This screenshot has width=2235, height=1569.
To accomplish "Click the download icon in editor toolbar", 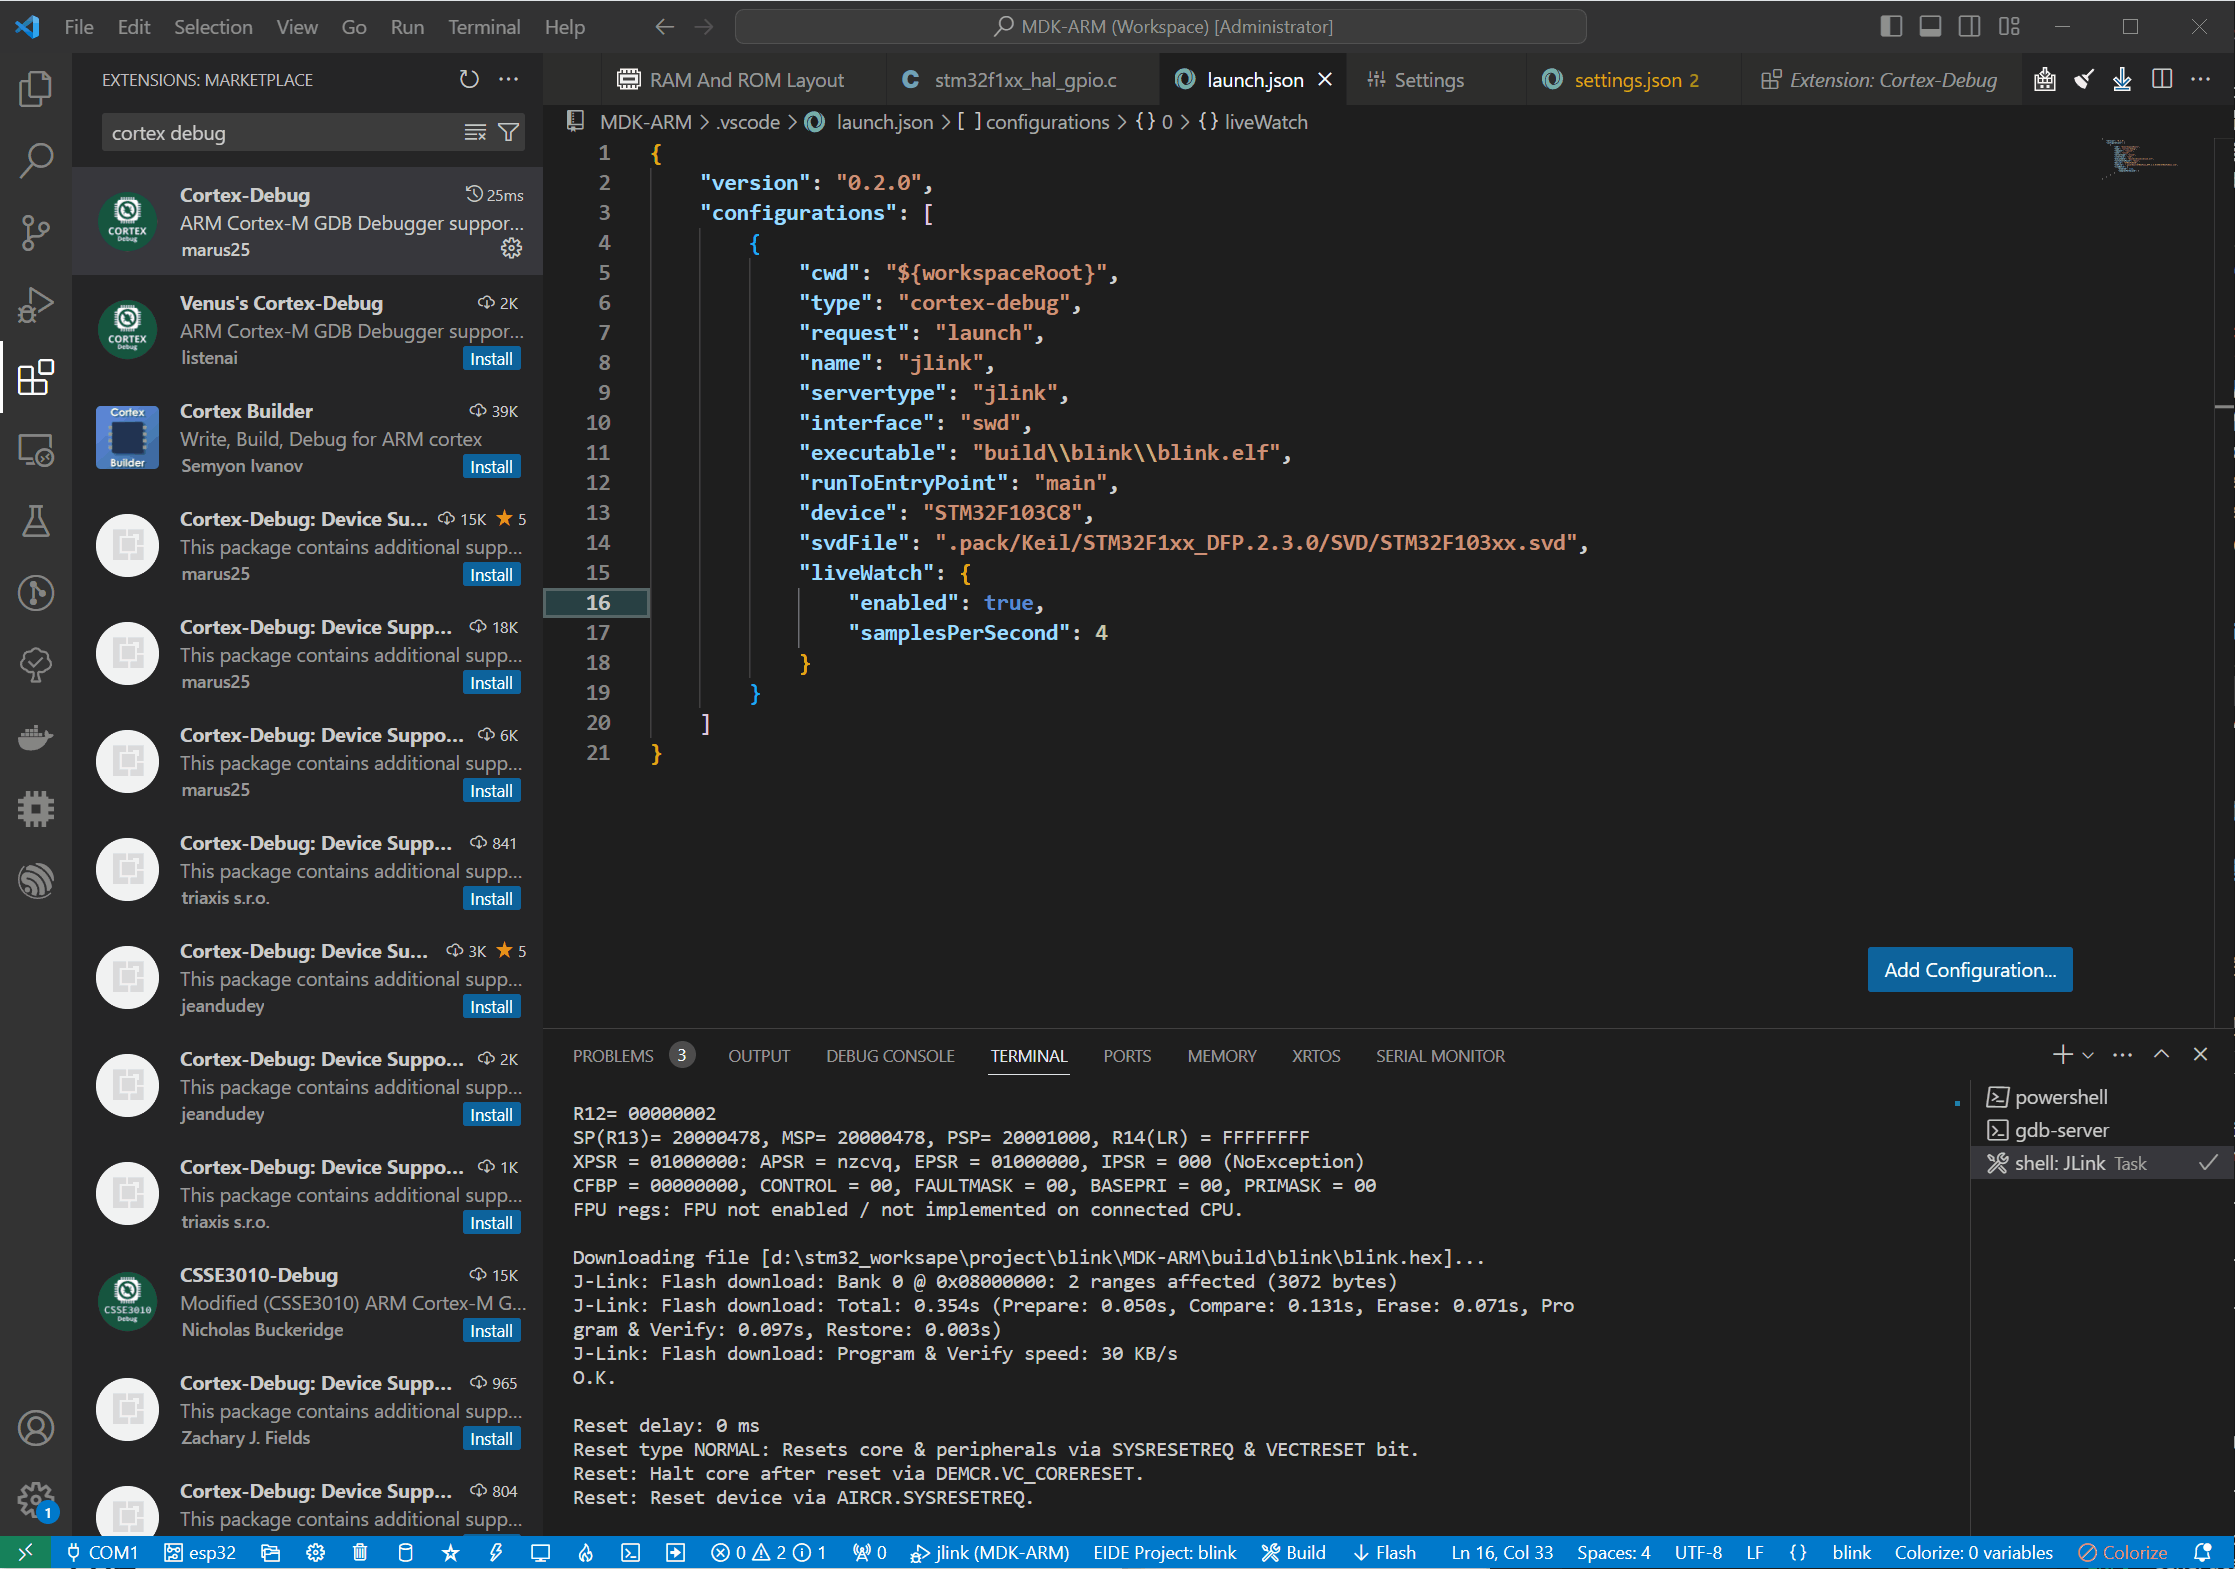I will pyautogui.click(x=2122, y=79).
